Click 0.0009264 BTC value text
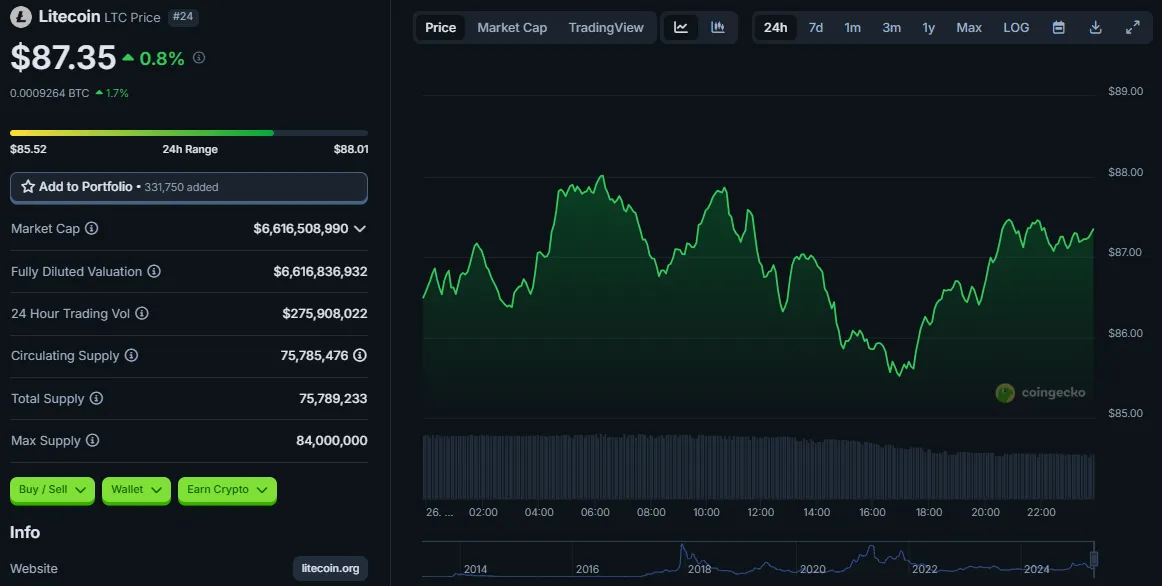The width and height of the screenshot is (1162, 586). pos(50,93)
